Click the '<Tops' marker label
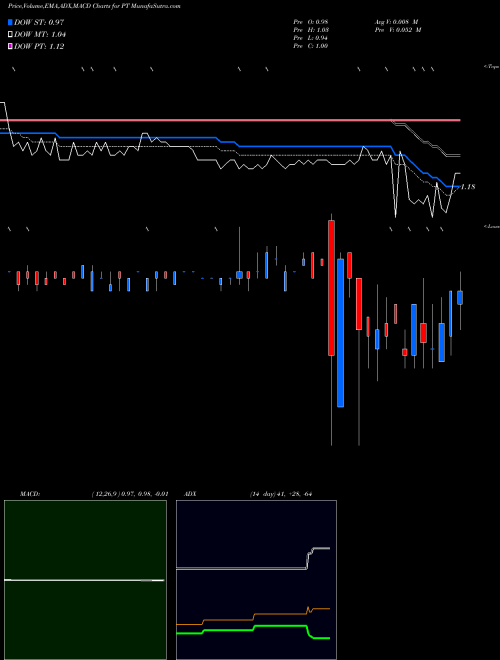The width and height of the screenshot is (500, 660). (x=492, y=67)
